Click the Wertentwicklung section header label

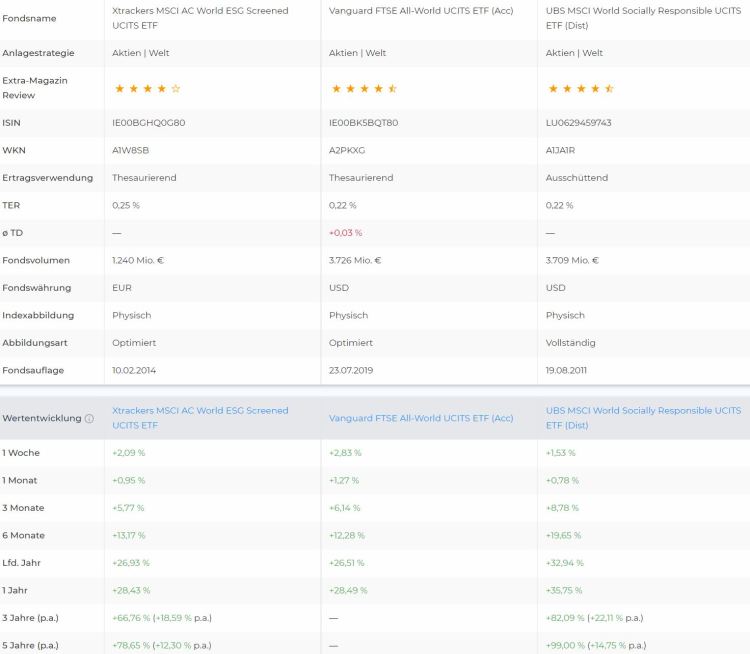(41, 418)
